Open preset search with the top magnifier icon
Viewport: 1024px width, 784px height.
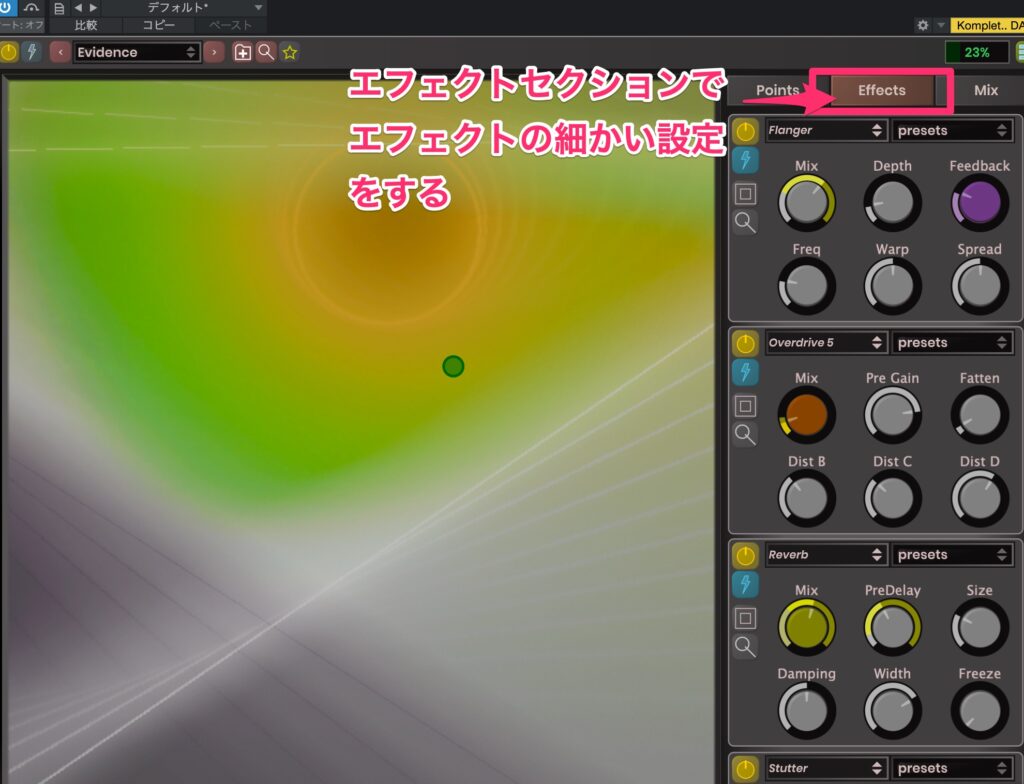tap(265, 52)
